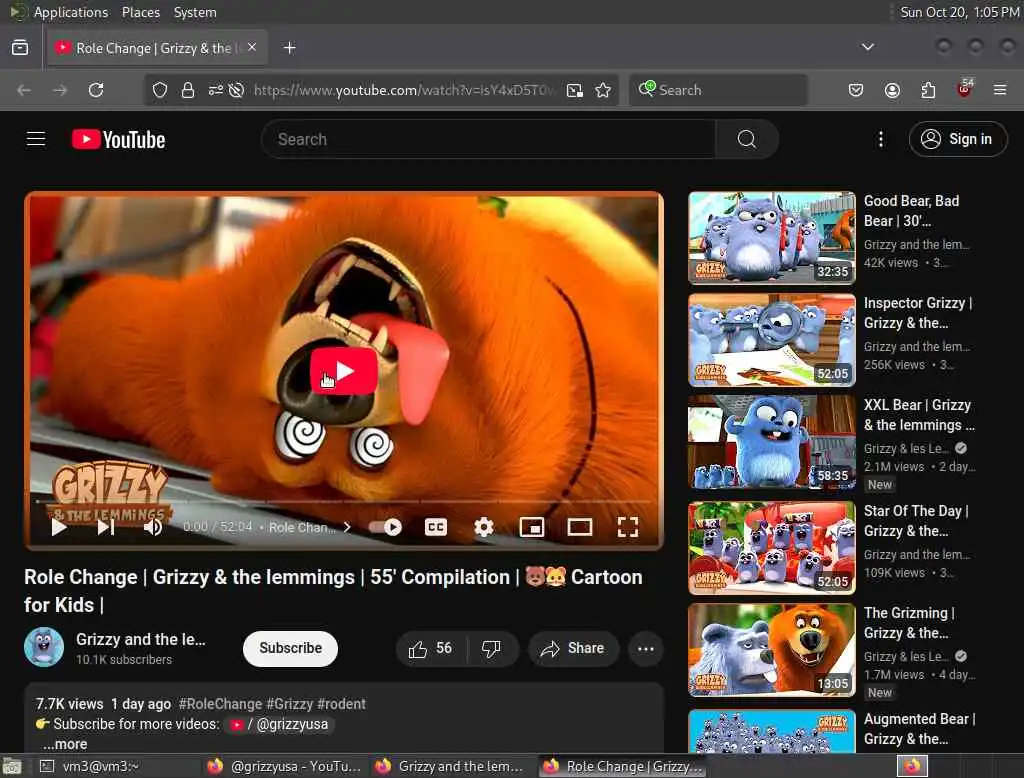This screenshot has width=1024, height=778.
Task: Click browser forward arrow
Action: point(60,90)
